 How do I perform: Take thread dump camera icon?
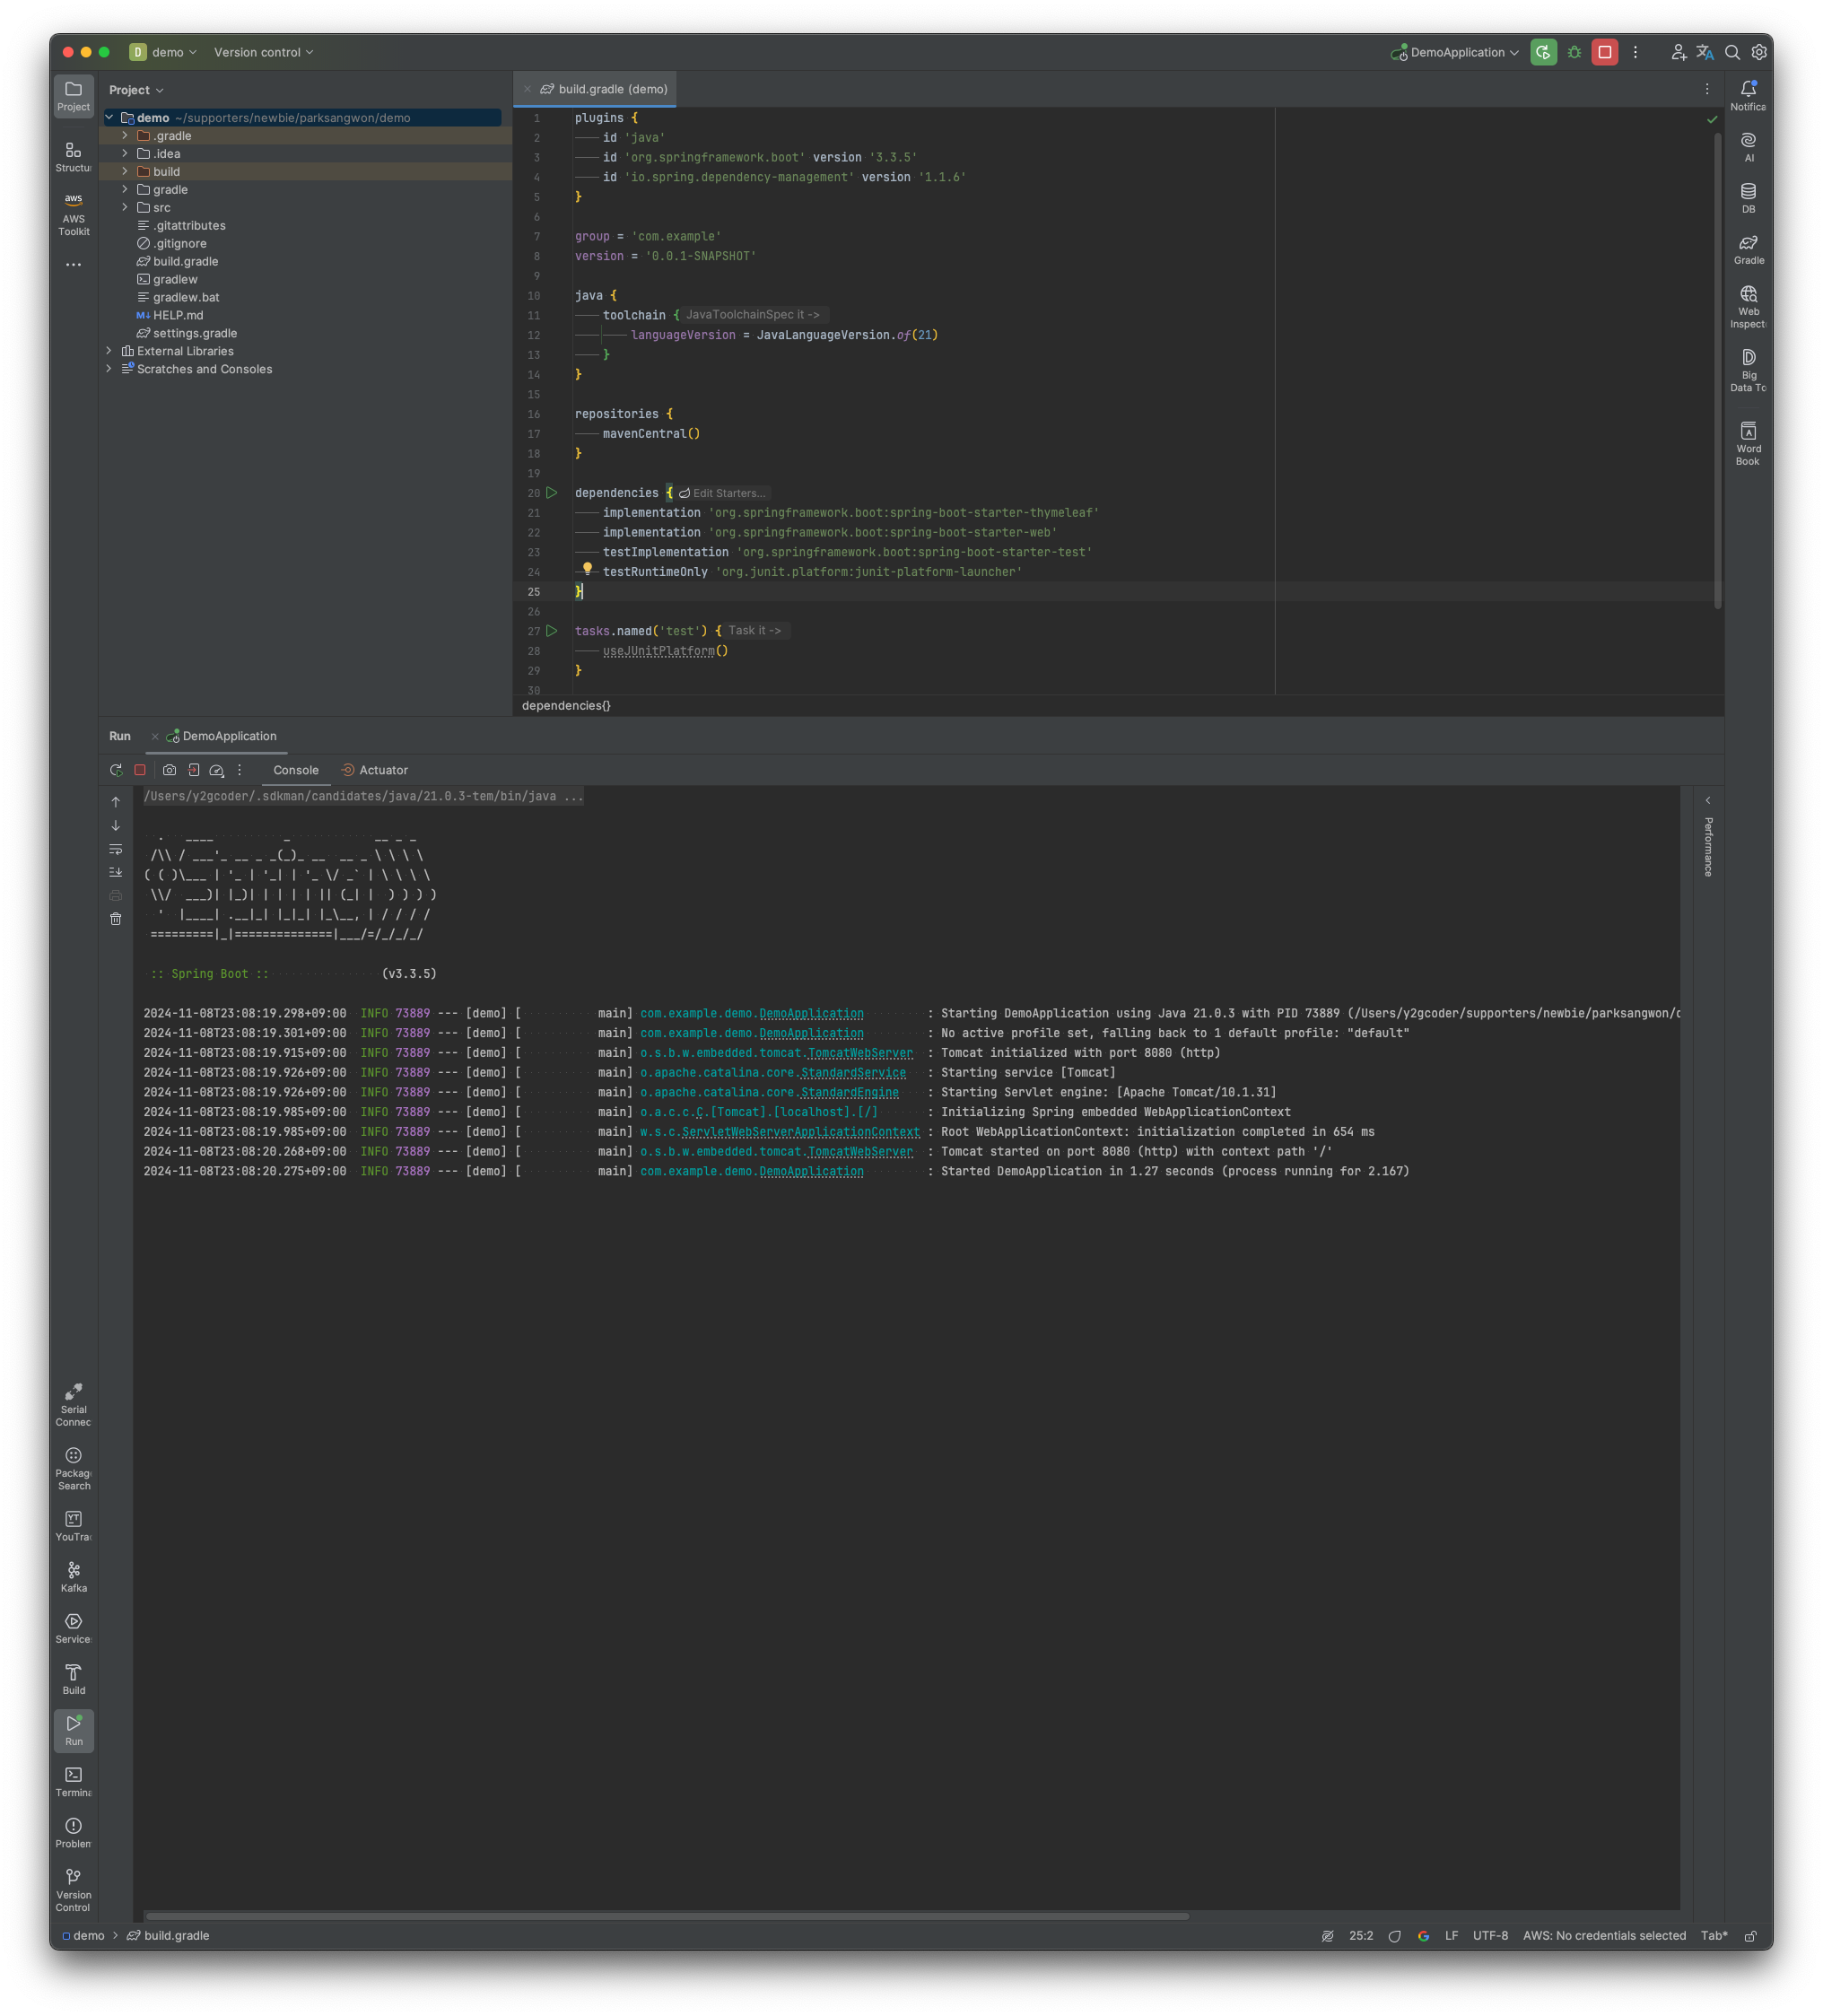169,770
